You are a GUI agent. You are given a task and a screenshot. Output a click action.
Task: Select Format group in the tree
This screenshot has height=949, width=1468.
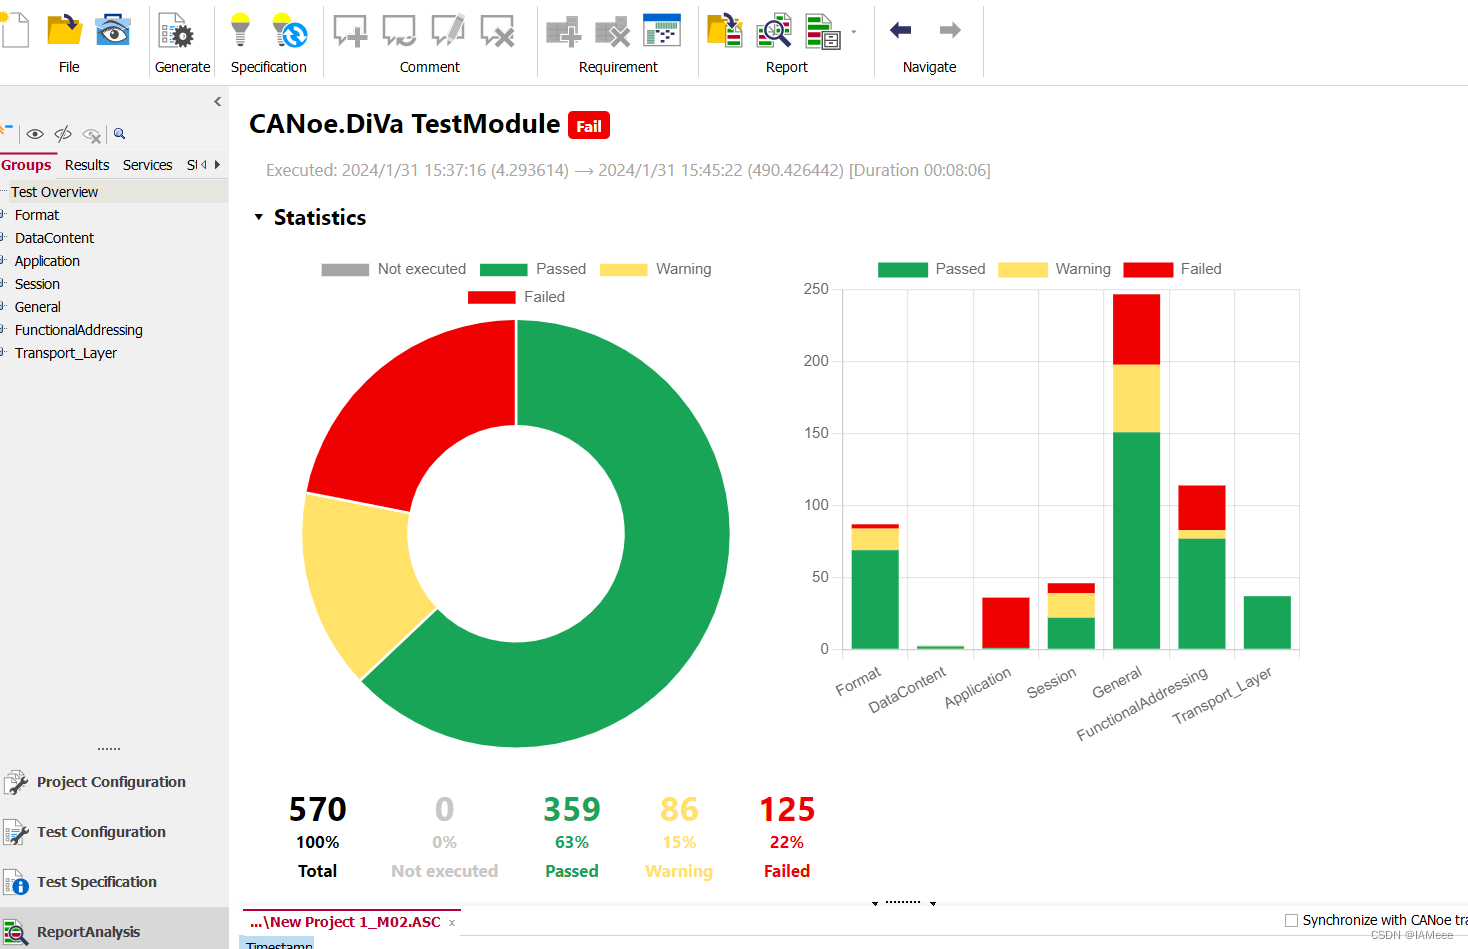pos(37,215)
